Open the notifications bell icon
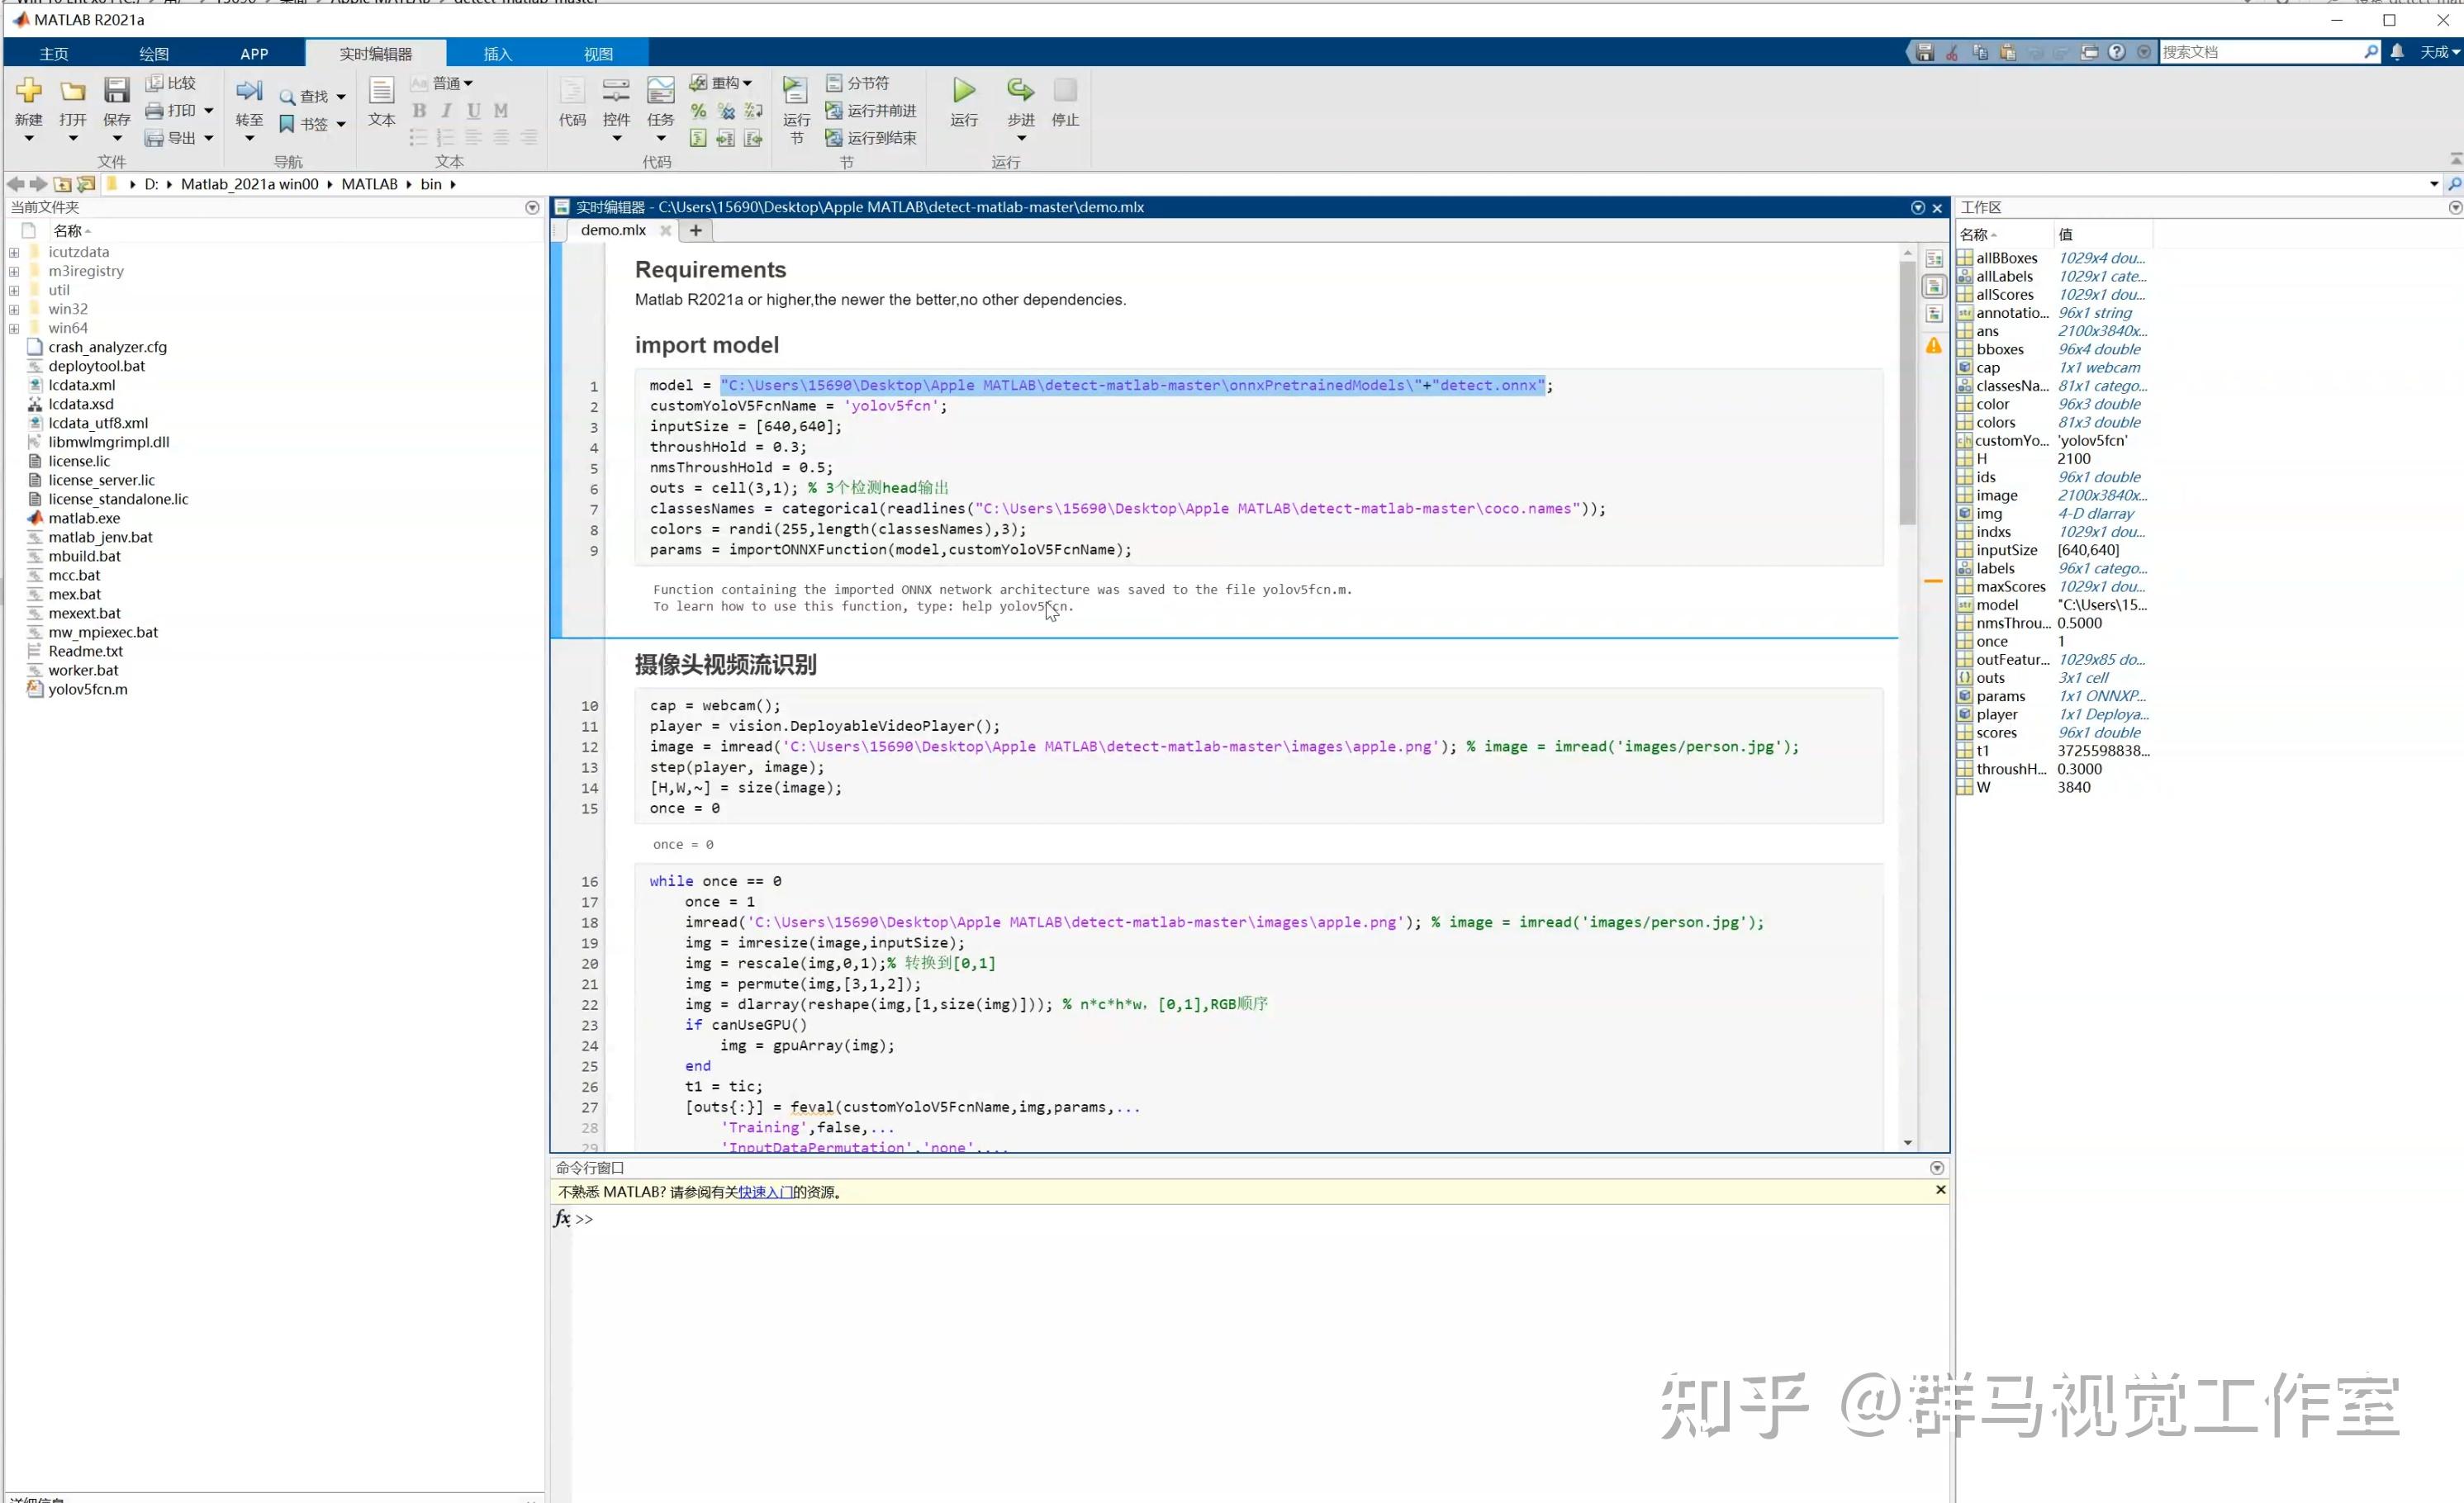 [x=2396, y=52]
